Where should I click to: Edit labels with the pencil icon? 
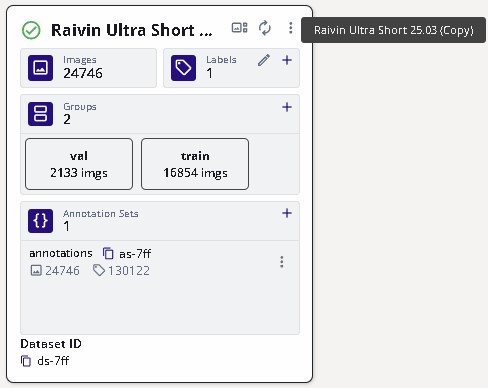(x=264, y=60)
